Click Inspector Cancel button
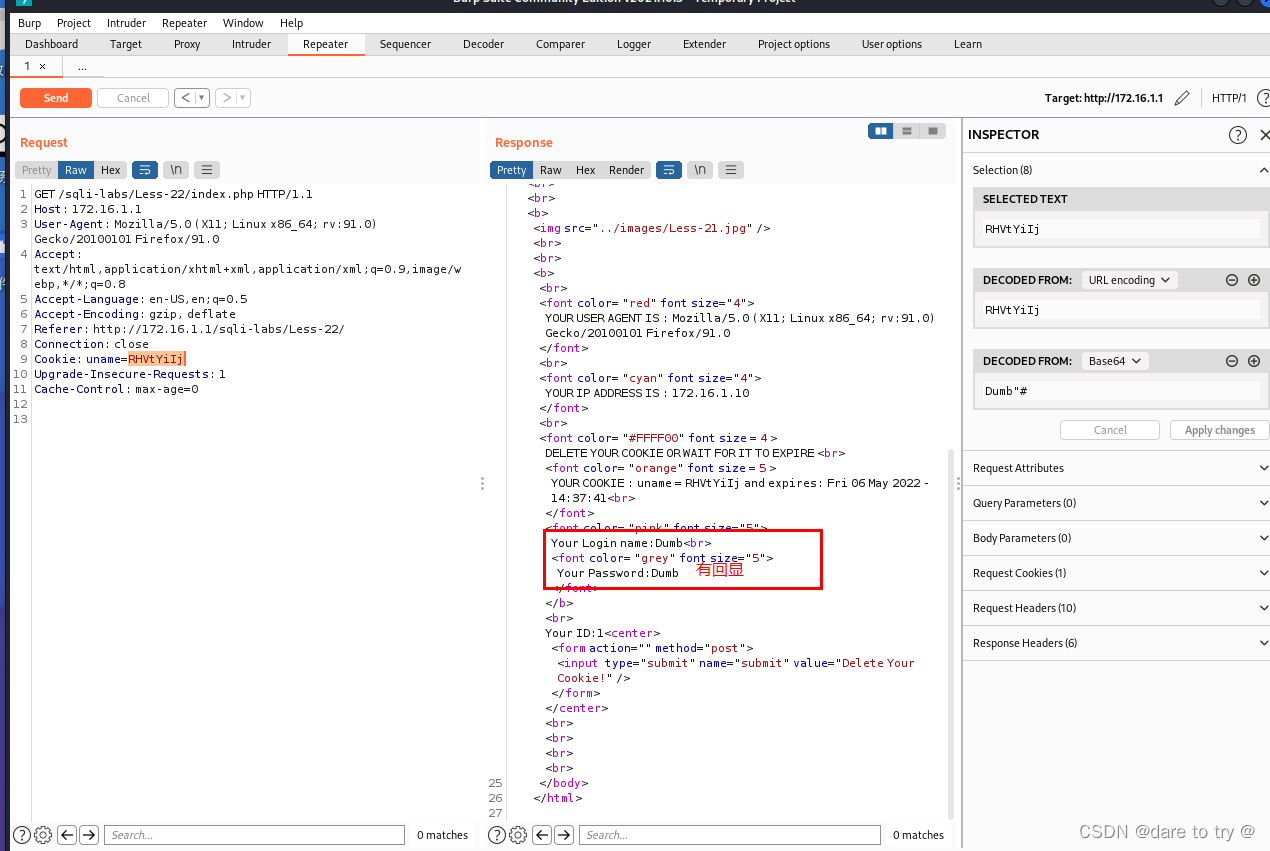Screen dimensions: 1270x851 [1110, 430]
